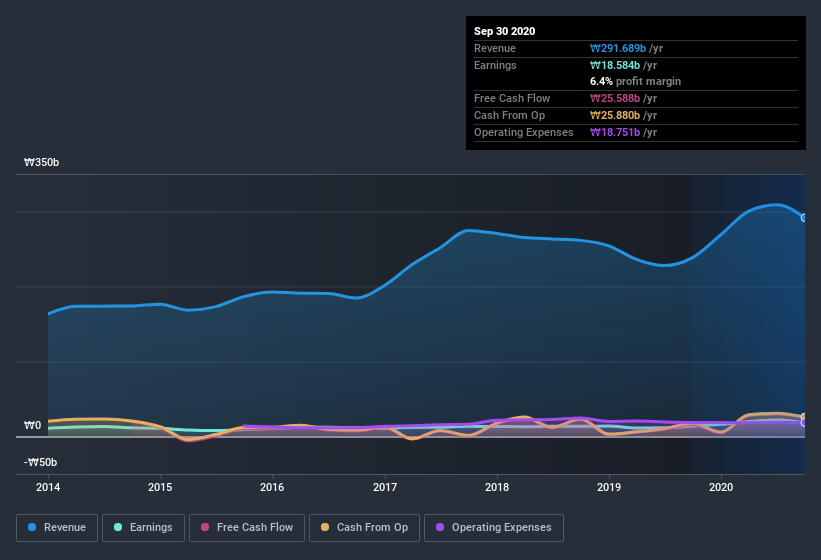Click the blue Revenue legend dot
The image size is (821, 560).
(x=33, y=527)
